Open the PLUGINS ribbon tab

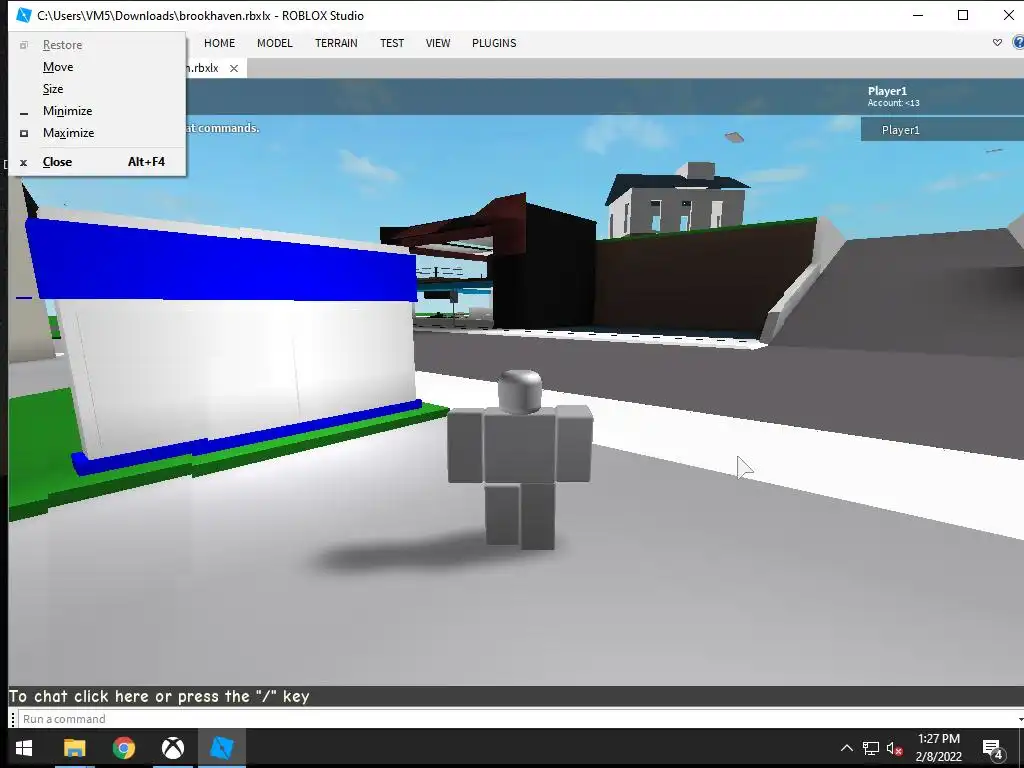click(494, 43)
